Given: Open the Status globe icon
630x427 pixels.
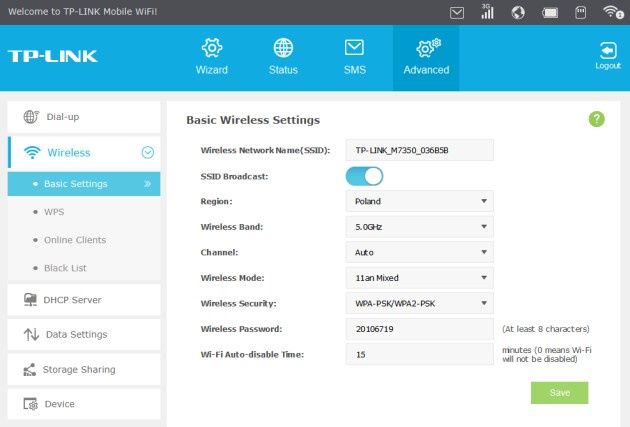Looking at the screenshot, I should (x=283, y=48).
